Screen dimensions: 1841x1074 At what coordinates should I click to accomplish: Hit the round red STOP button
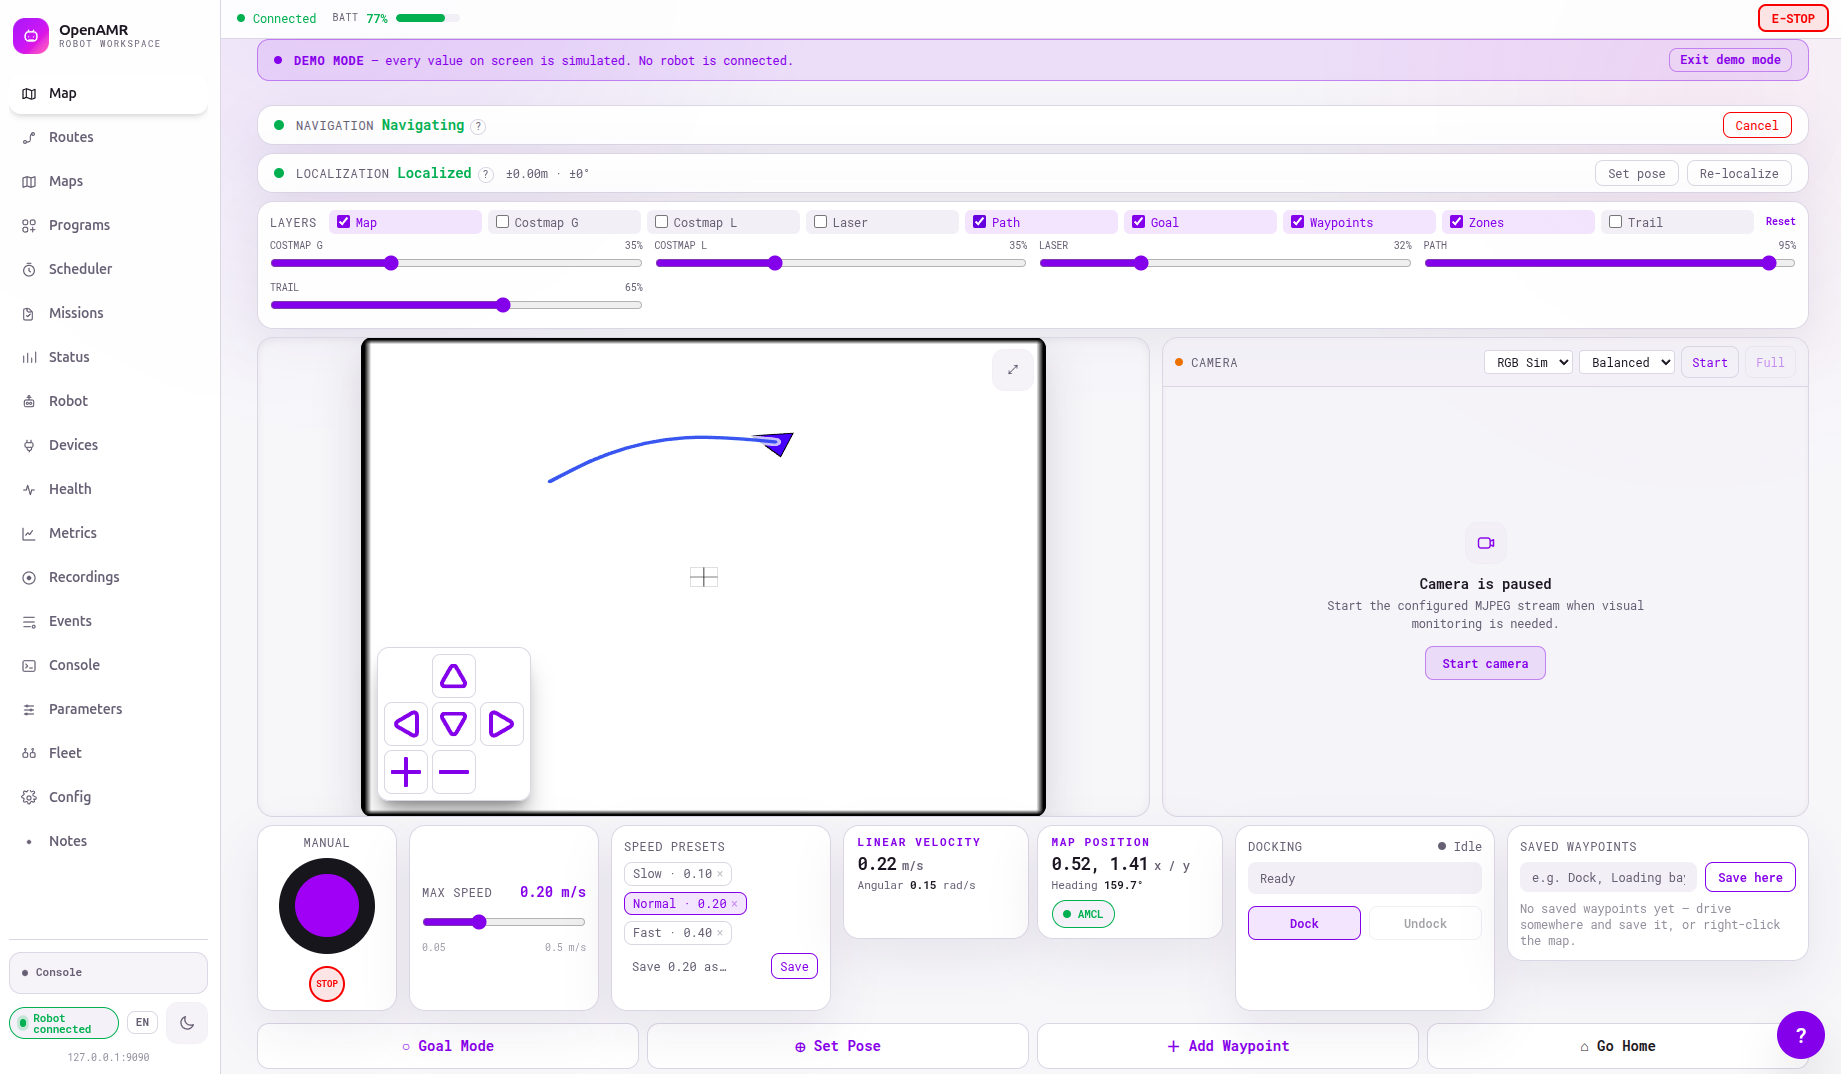327,984
